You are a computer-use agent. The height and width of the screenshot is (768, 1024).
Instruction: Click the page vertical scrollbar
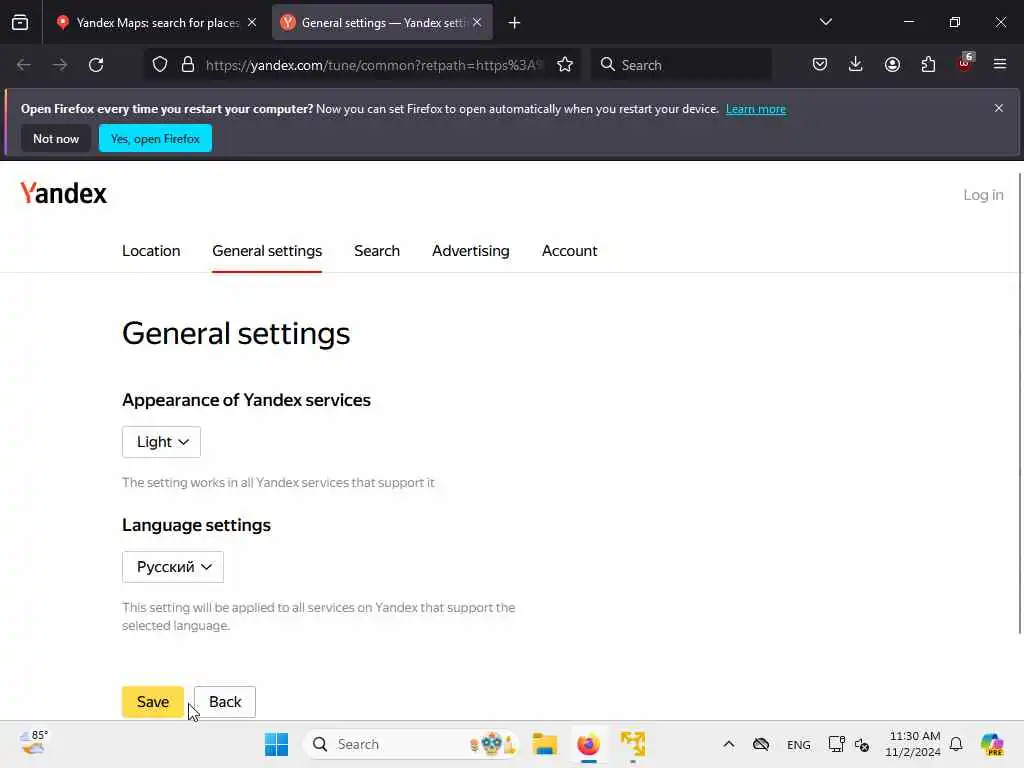[1019, 403]
